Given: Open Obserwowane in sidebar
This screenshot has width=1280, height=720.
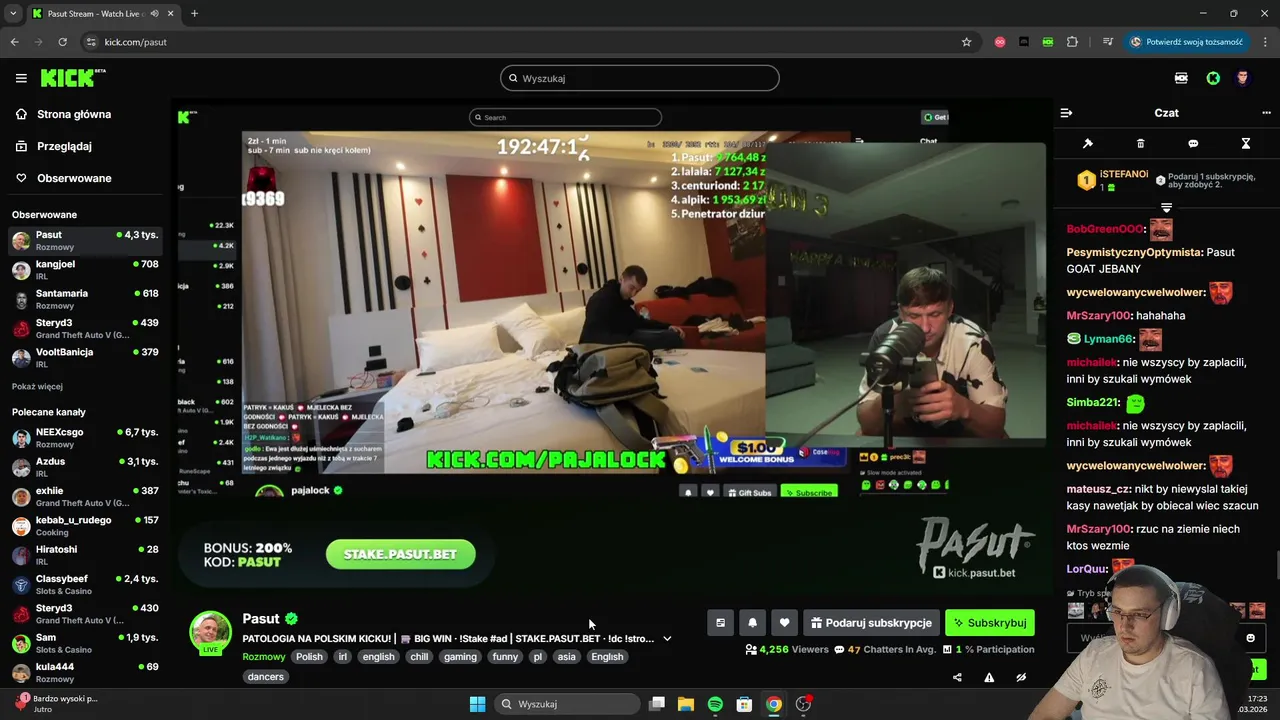Looking at the screenshot, I should coord(63,178).
